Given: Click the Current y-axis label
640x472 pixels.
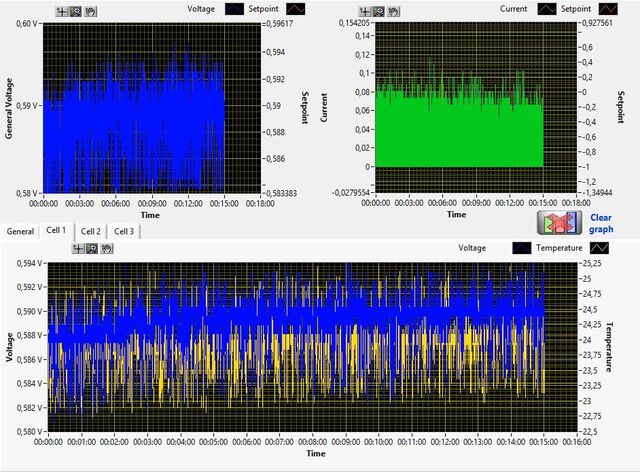Looking at the screenshot, I should [324, 107].
